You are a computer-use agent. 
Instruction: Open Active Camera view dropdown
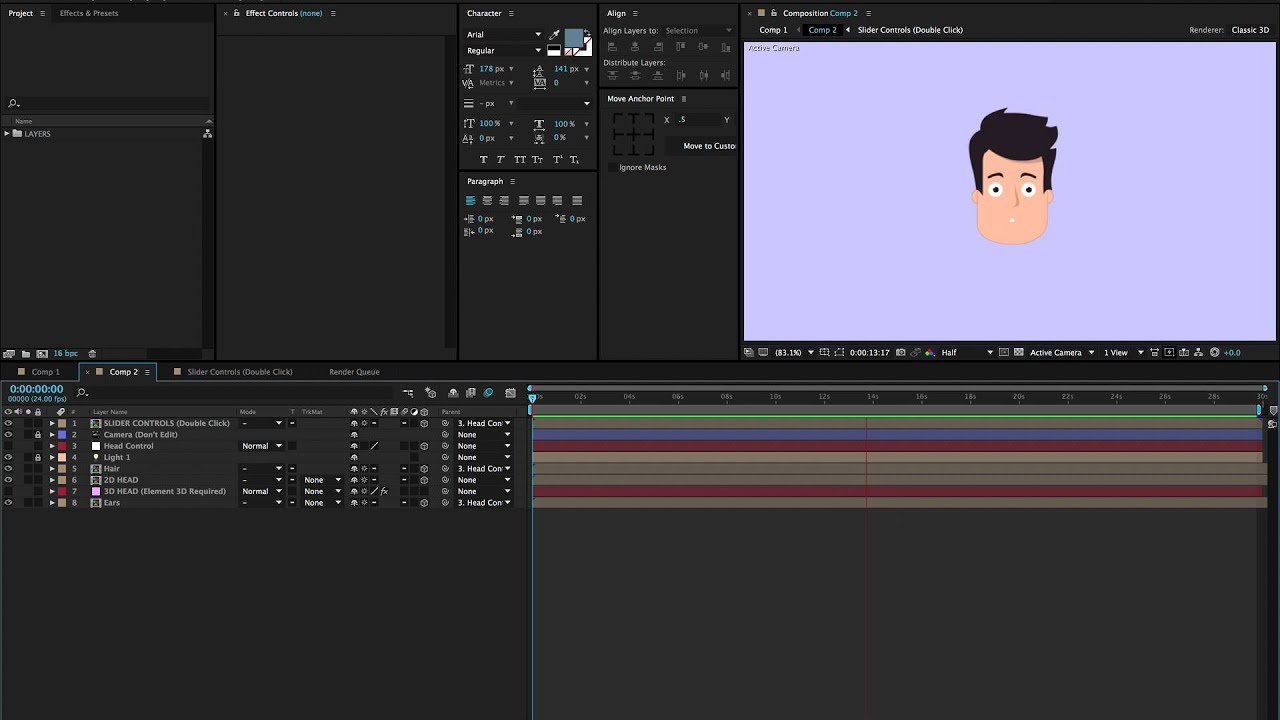(1062, 352)
